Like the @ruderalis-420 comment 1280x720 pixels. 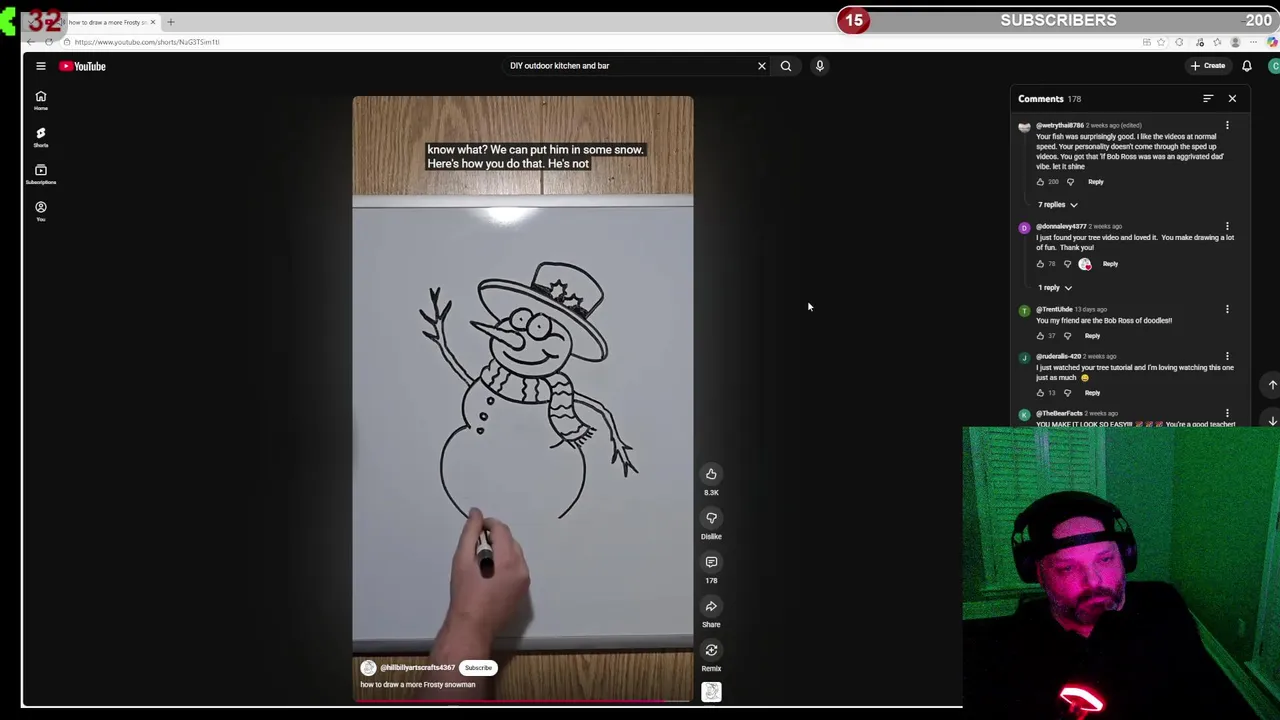(x=1040, y=393)
